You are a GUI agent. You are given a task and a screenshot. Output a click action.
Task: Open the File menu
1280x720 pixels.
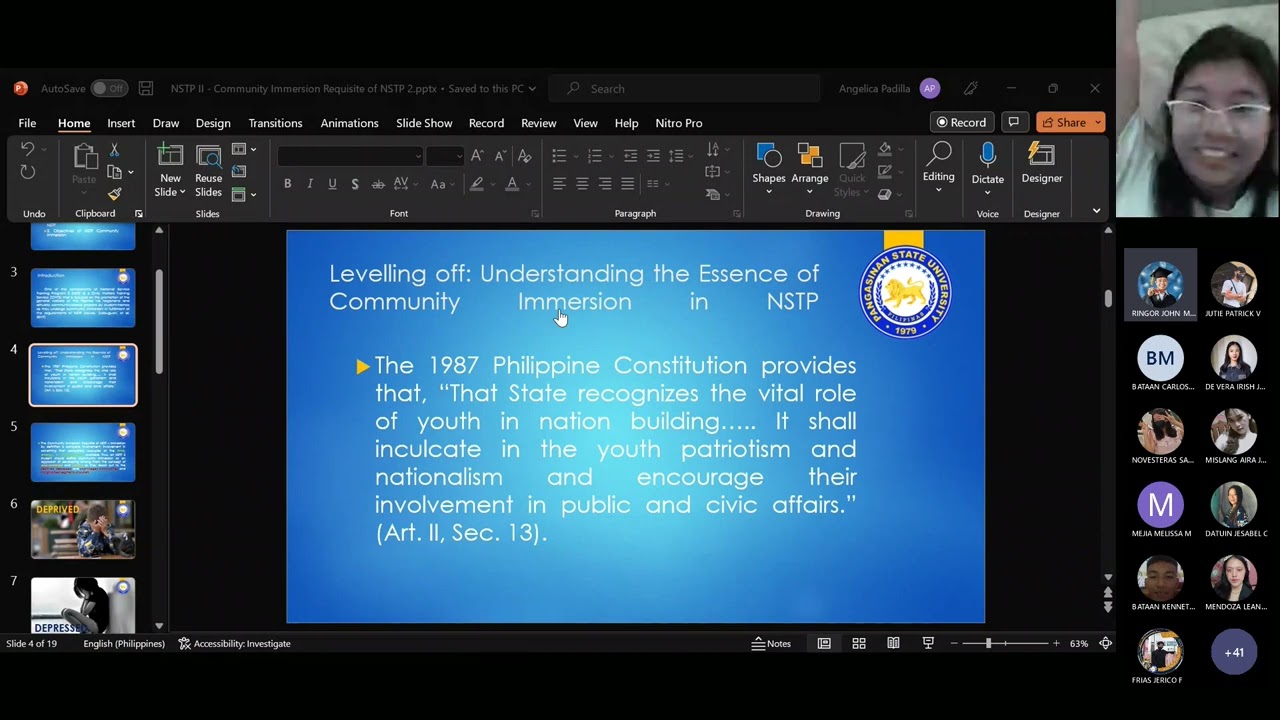[x=27, y=123]
